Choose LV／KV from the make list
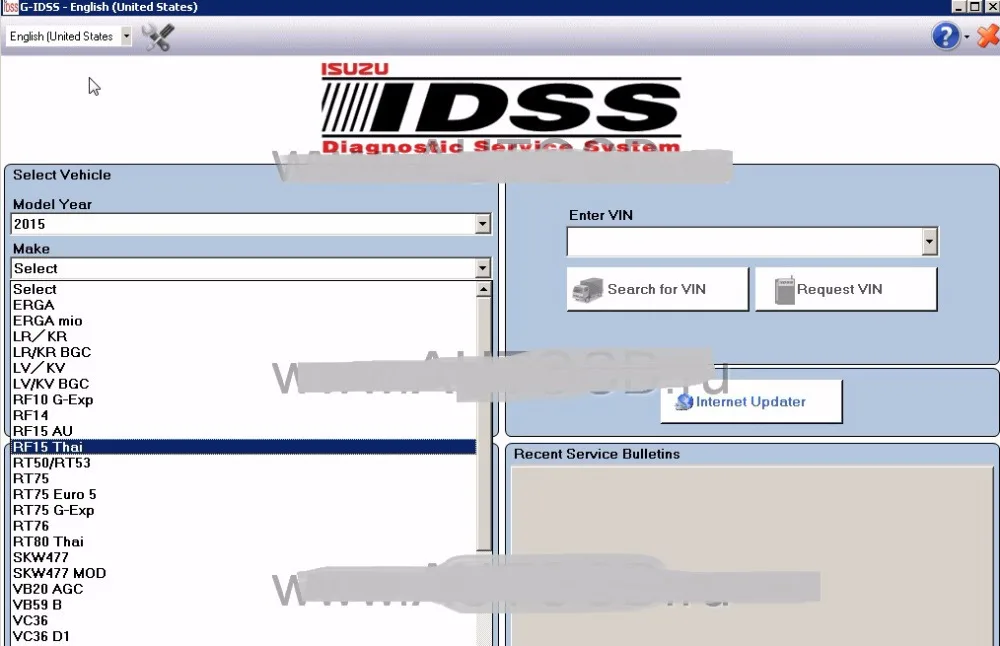This screenshot has width=1000, height=646. 243,368
